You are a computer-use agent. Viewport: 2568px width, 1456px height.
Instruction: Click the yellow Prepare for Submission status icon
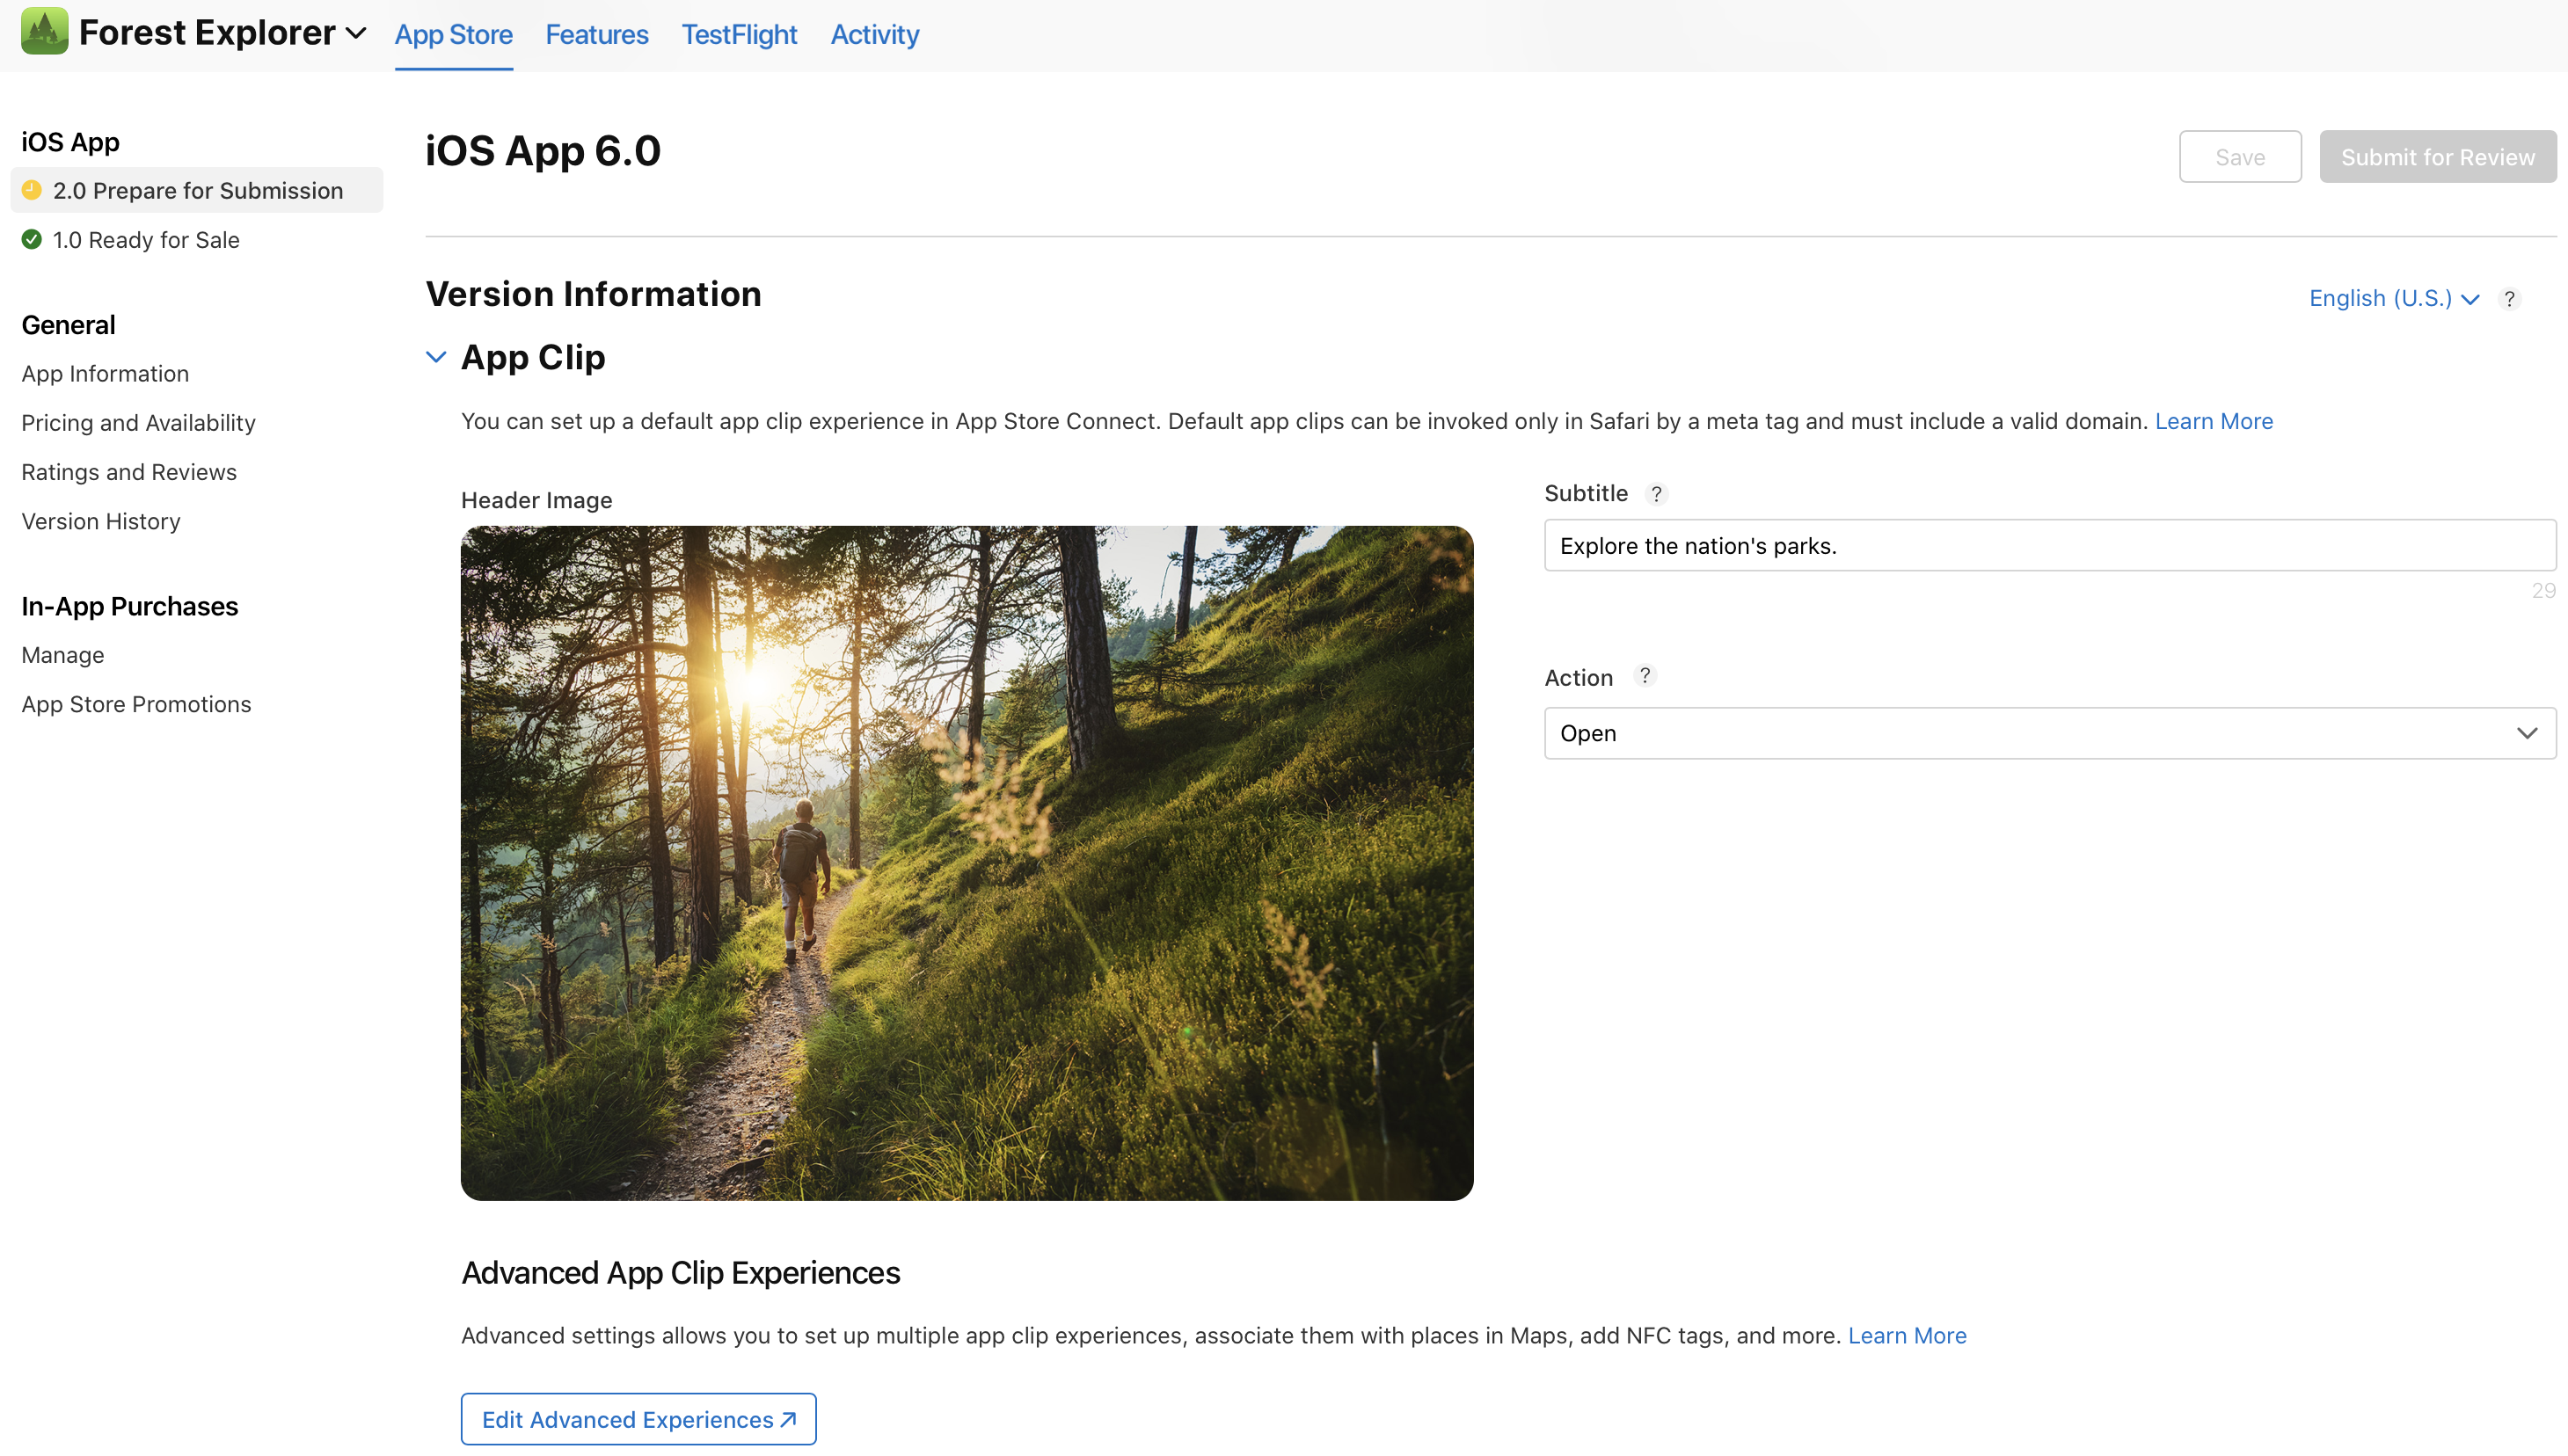pos(32,190)
